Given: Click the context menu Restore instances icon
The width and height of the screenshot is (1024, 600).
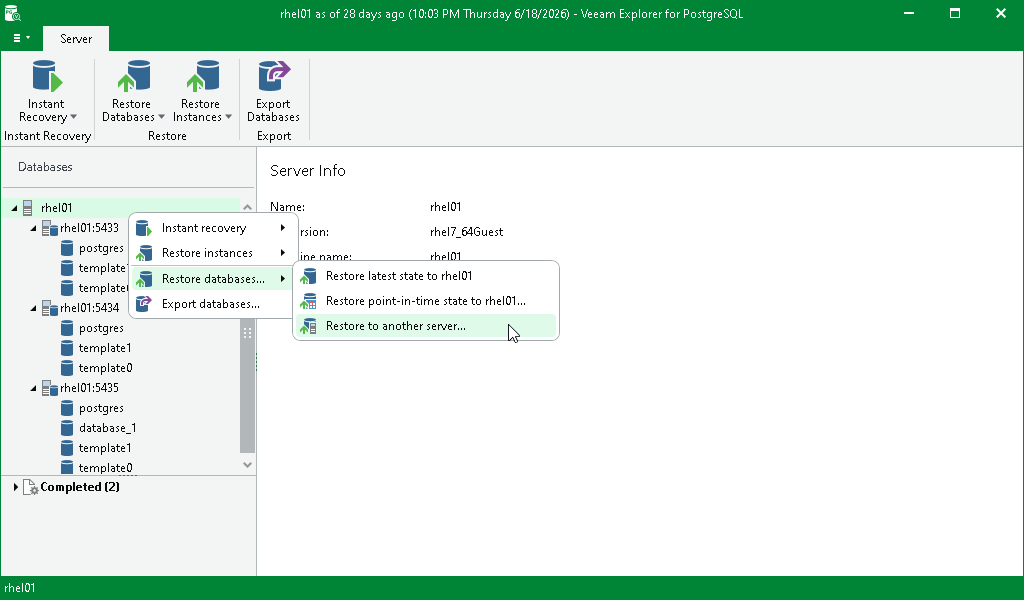Looking at the screenshot, I should point(144,253).
